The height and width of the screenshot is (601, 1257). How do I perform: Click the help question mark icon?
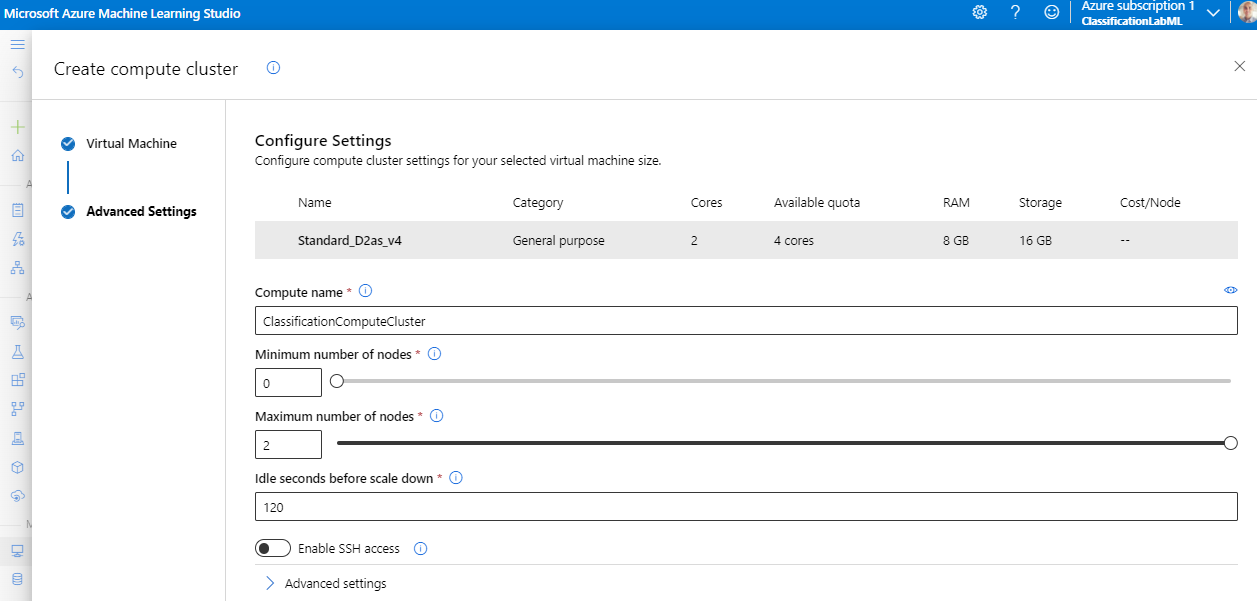(1015, 12)
